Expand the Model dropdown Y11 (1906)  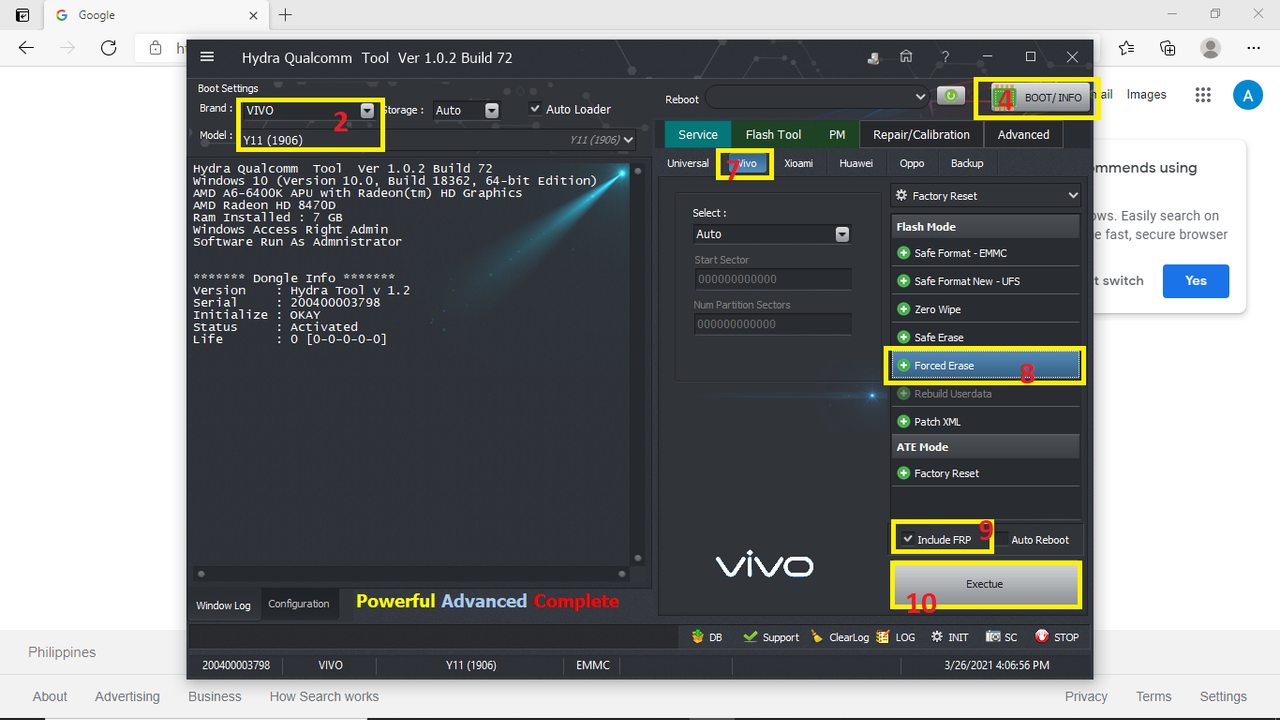point(628,139)
